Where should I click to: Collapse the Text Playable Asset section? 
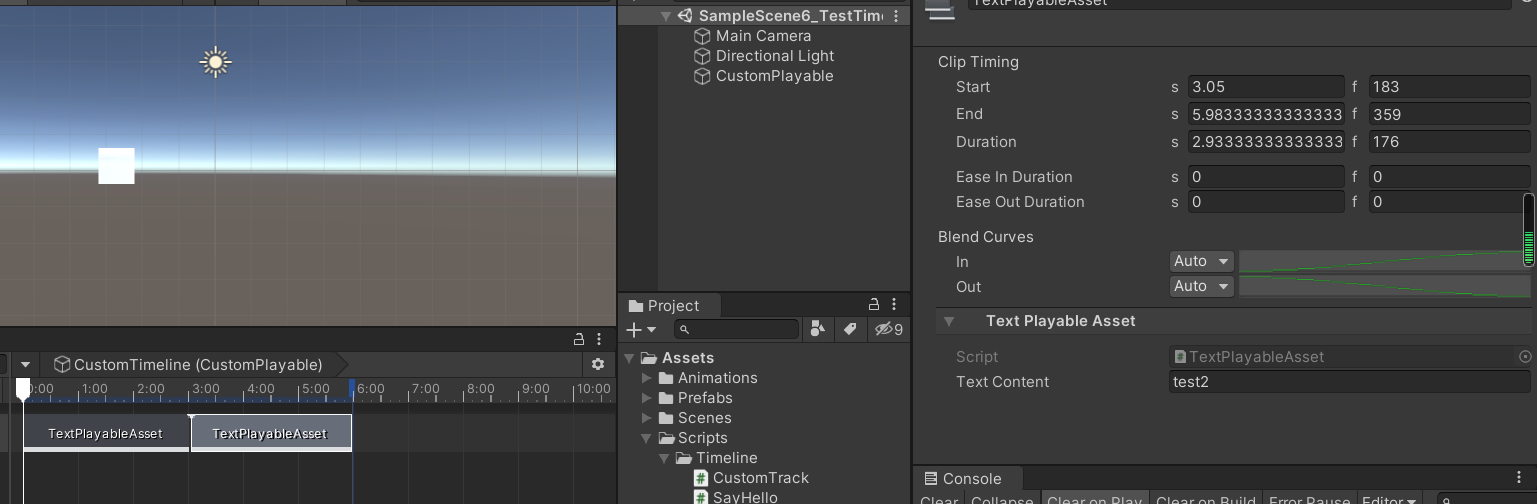(x=949, y=321)
